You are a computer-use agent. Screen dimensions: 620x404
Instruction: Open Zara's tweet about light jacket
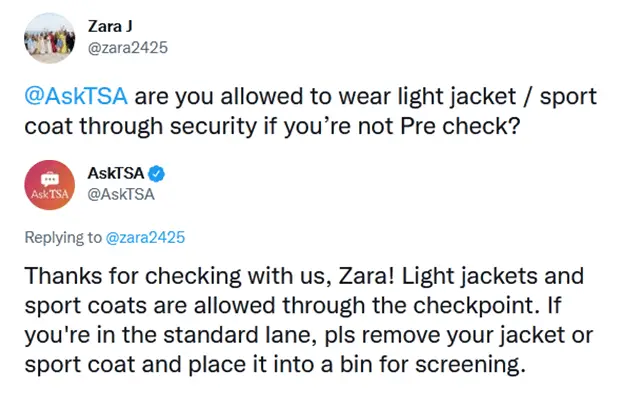[310, 111]
